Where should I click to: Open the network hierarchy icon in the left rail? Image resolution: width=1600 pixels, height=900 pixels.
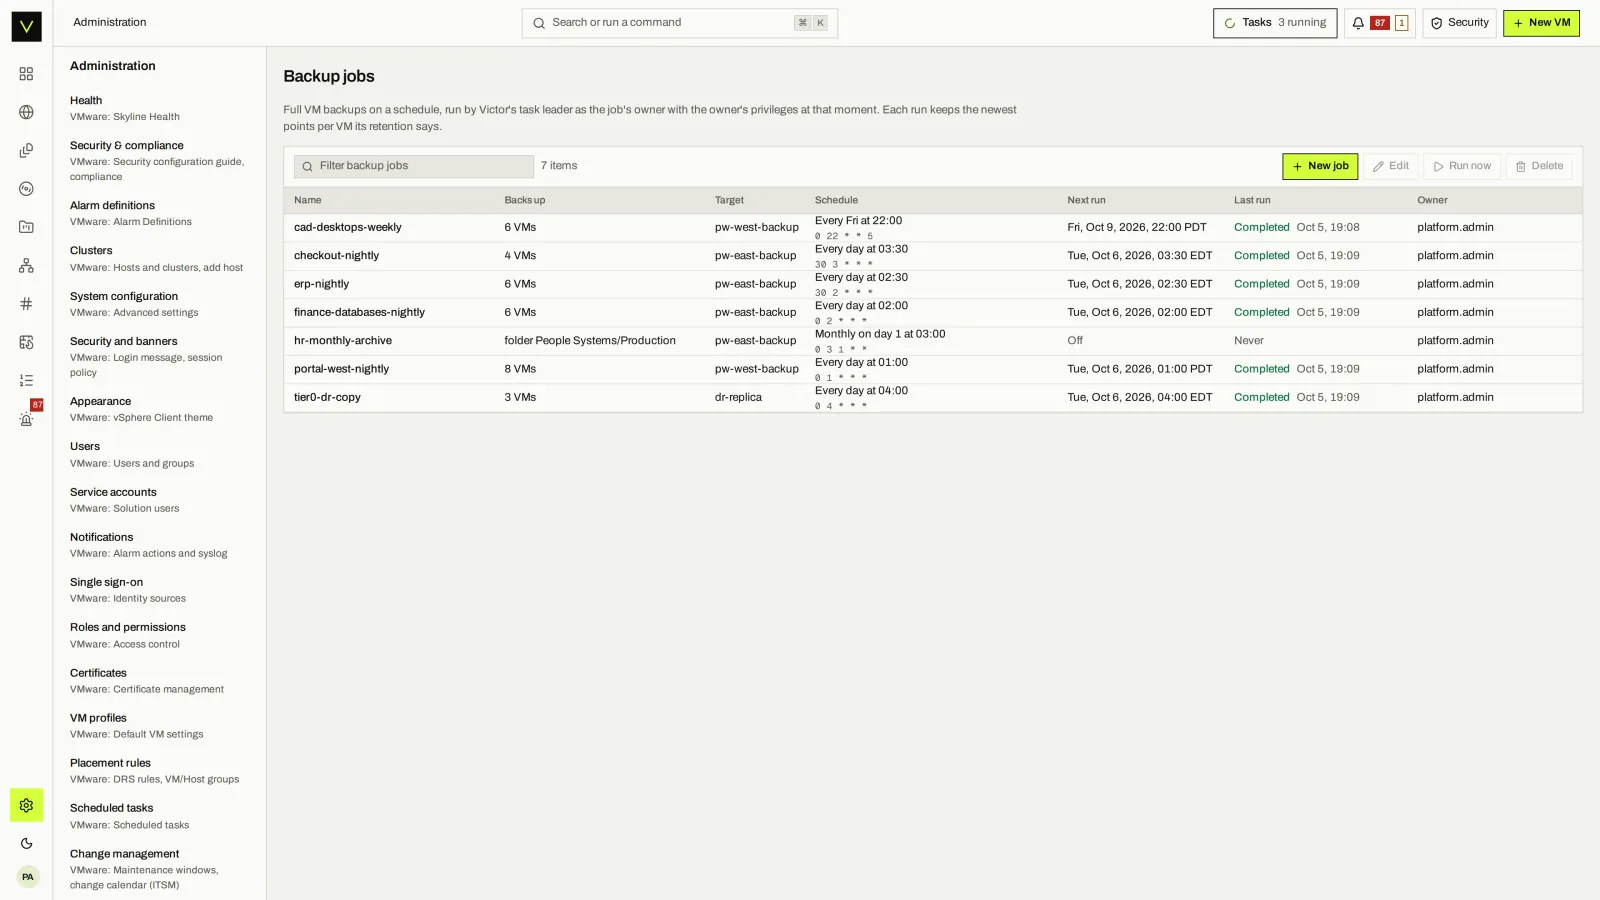[x=26, y=265]
